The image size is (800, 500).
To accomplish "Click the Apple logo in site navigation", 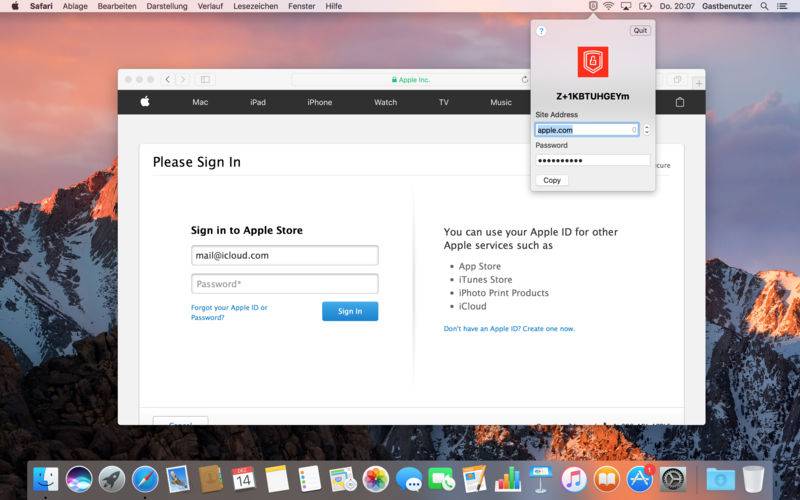I will coord(145,102).
